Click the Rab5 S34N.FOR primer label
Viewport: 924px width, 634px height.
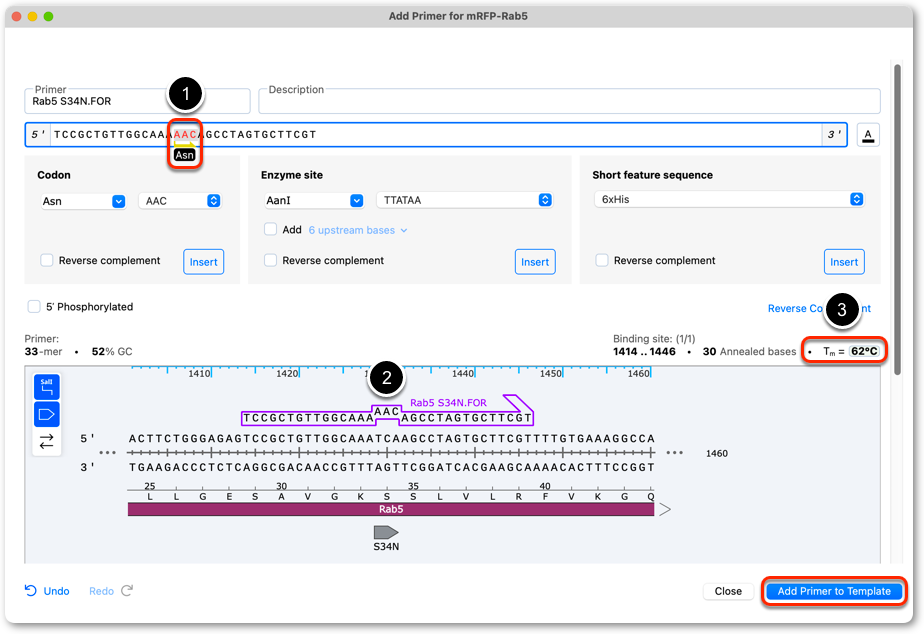tap(448, 403)
